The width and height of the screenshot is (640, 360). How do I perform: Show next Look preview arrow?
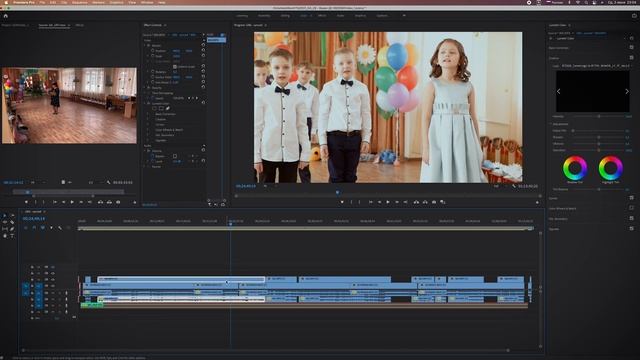pos(627,91)
